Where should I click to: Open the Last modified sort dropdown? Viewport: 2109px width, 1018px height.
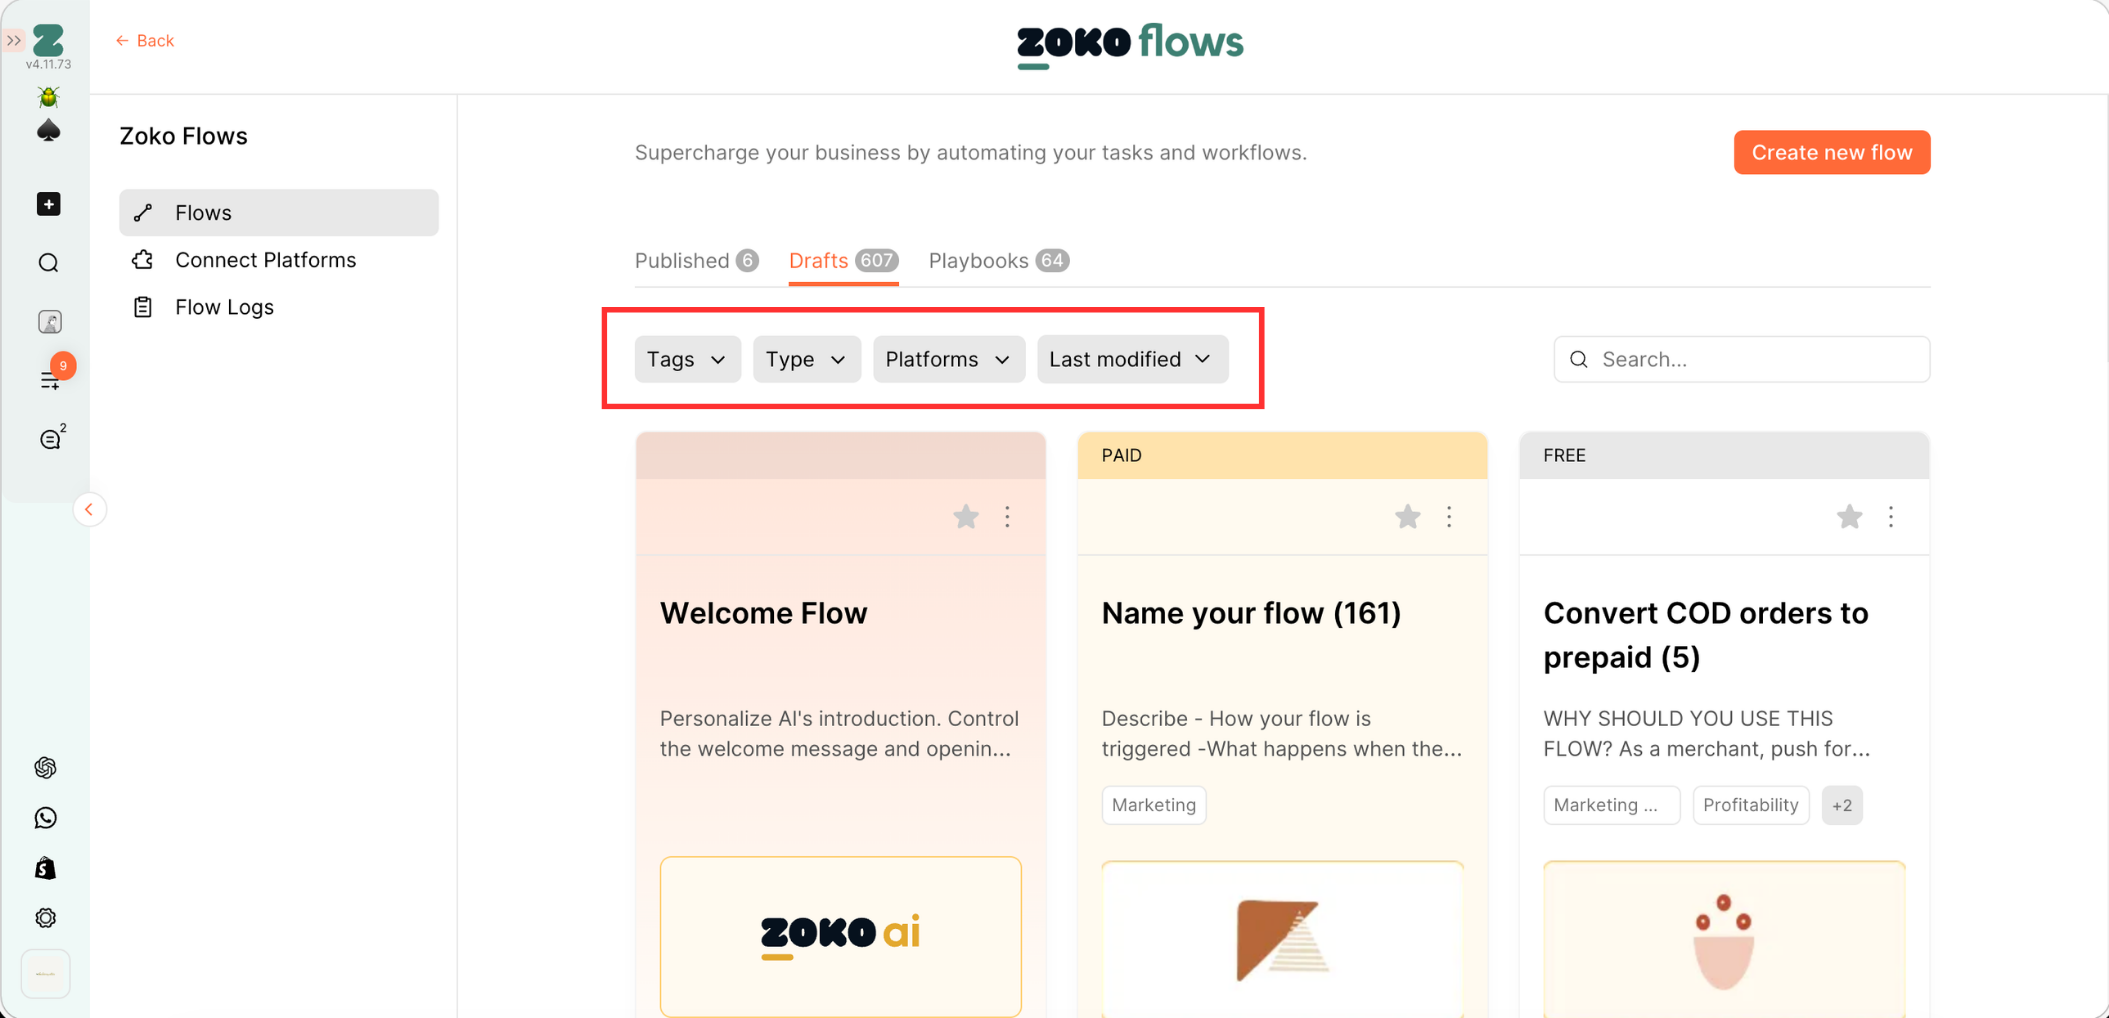point(1132,359)
